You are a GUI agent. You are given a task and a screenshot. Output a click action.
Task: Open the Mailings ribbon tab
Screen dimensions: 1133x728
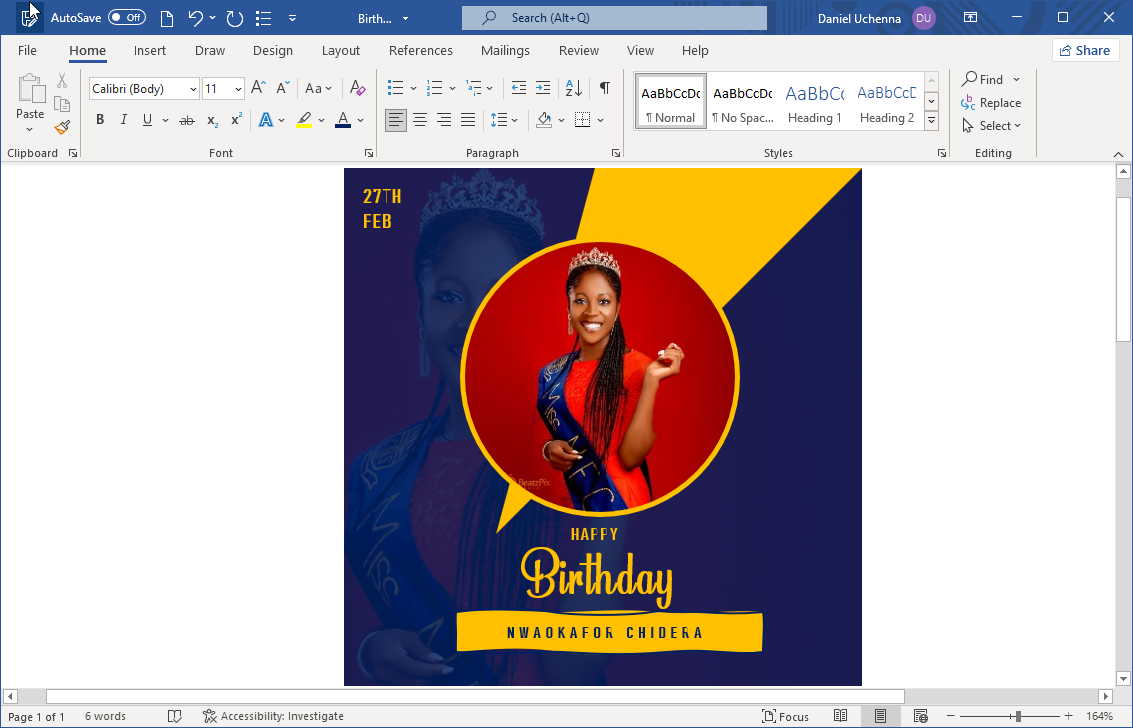coord(505,50)
